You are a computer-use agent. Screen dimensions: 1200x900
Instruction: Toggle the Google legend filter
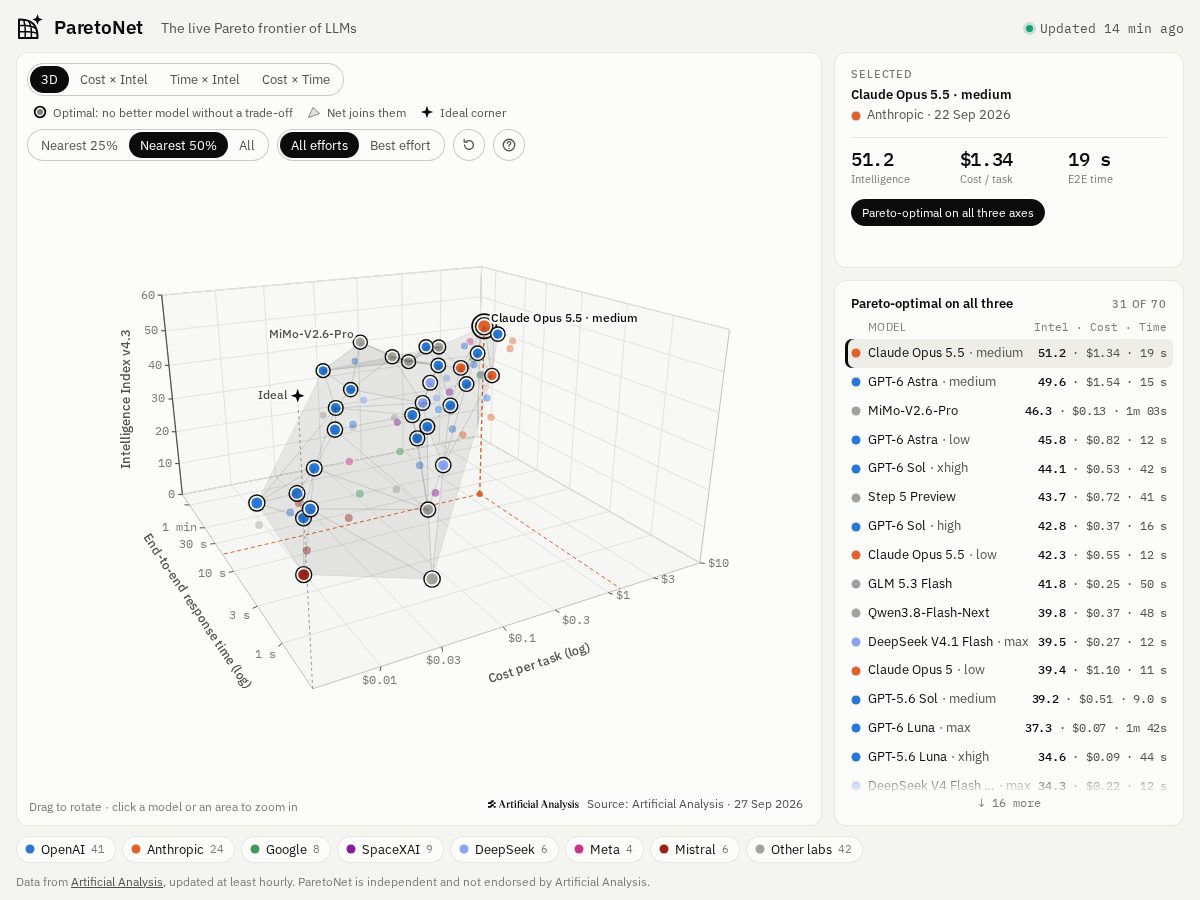point(285,850)
